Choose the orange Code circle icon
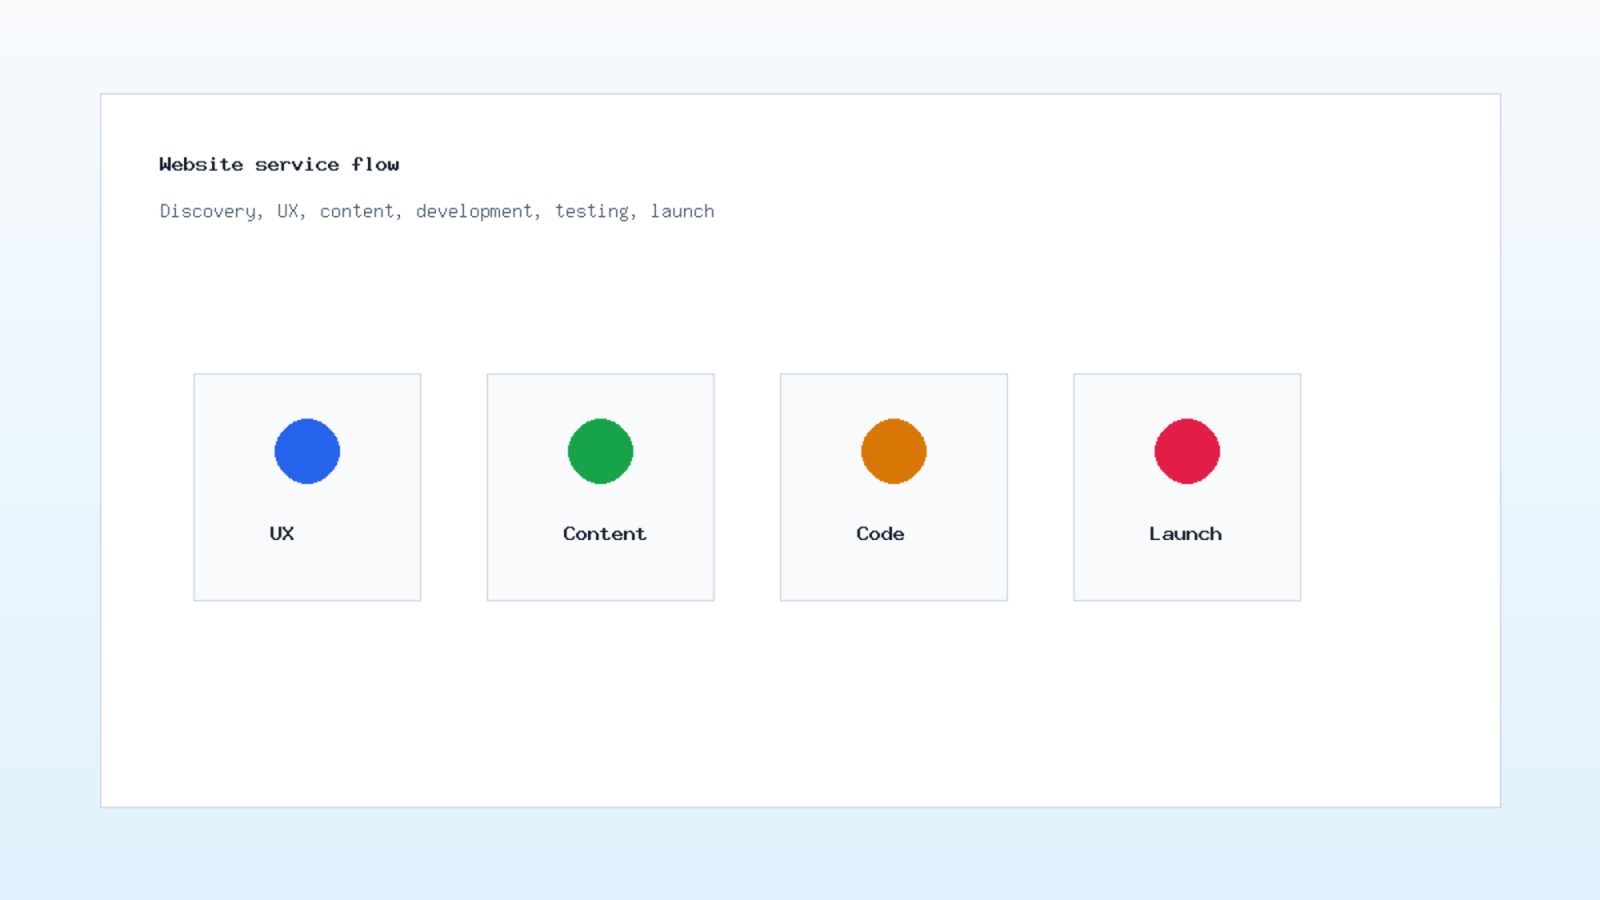Viewport: 1600px width, 900px height. 894,451
